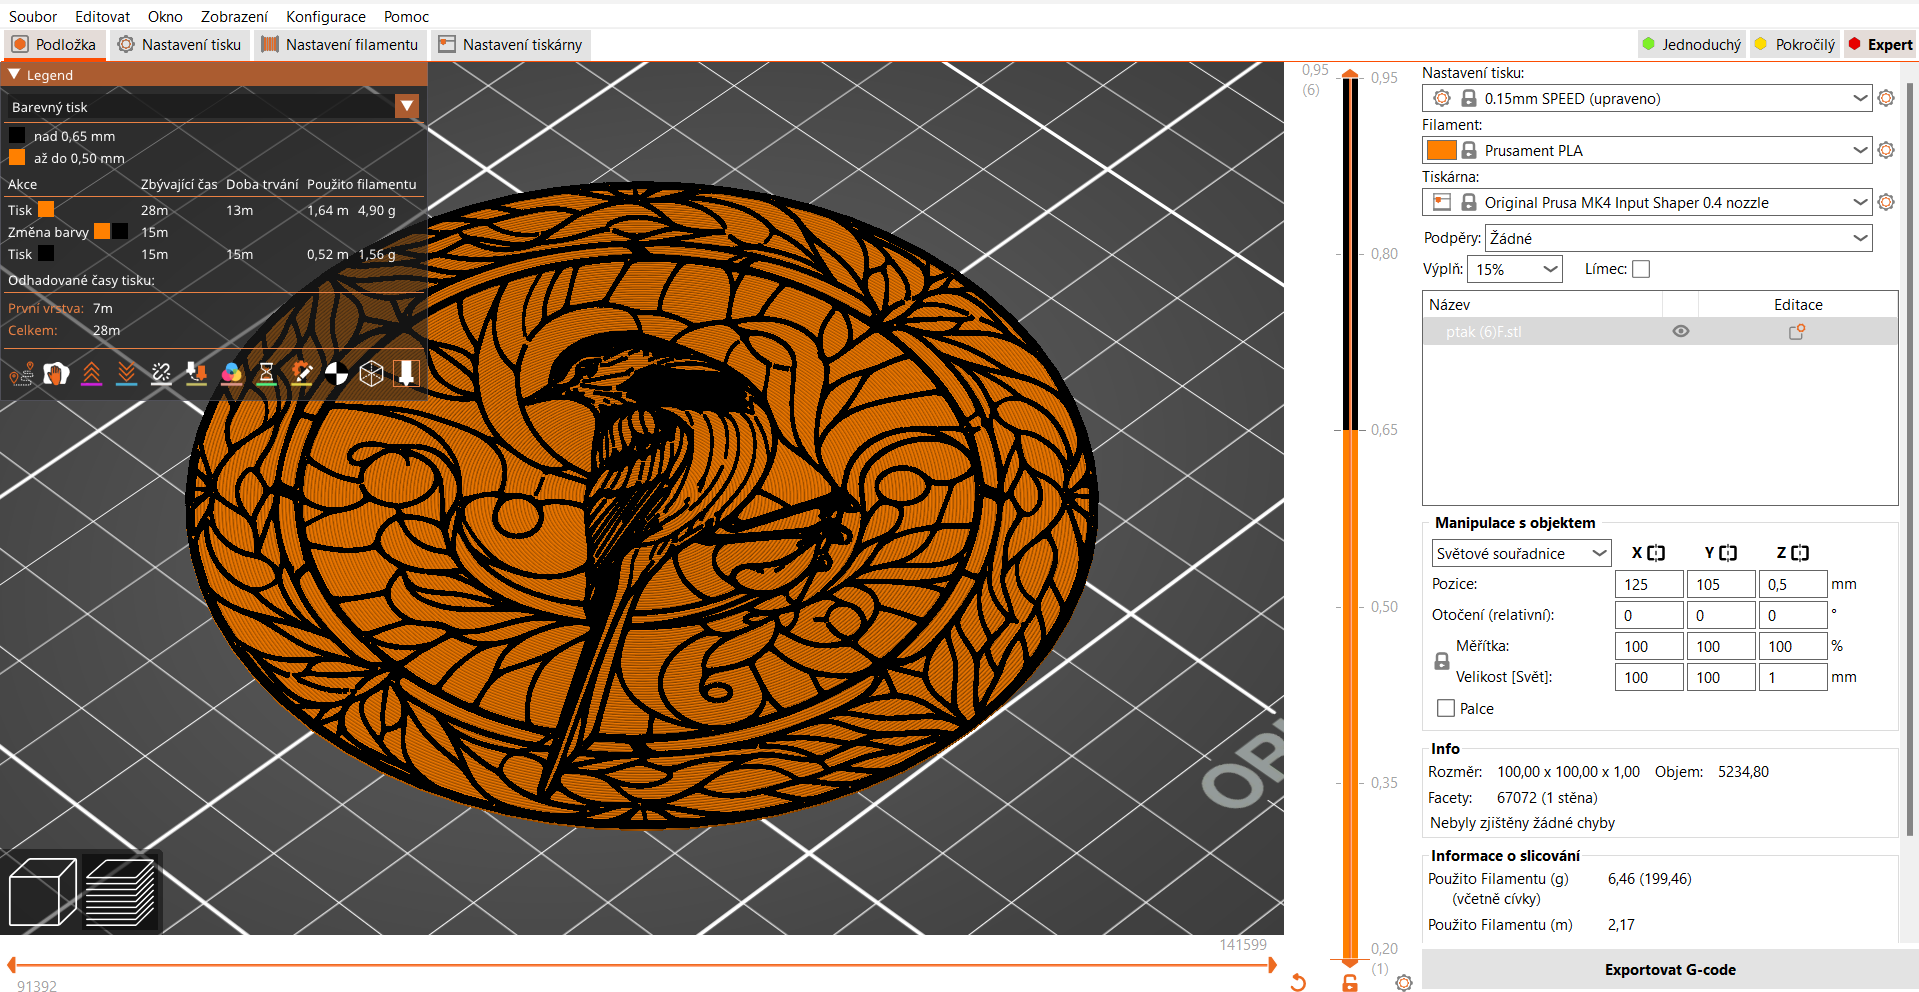Open filament settings gear next to Prusament PLA
1919x992 pixels.
click(1886, 150)
